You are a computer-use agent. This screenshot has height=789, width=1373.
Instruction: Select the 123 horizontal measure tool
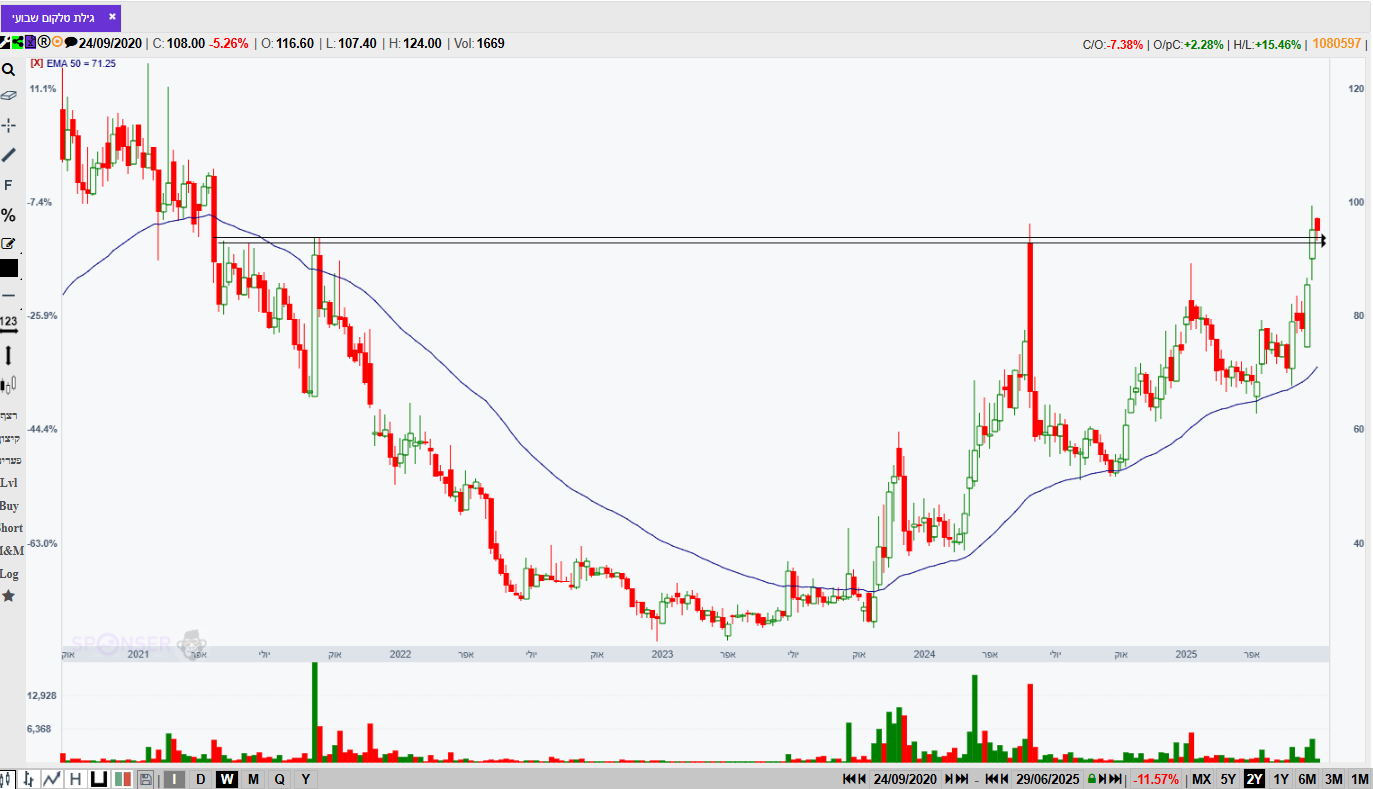8,324
